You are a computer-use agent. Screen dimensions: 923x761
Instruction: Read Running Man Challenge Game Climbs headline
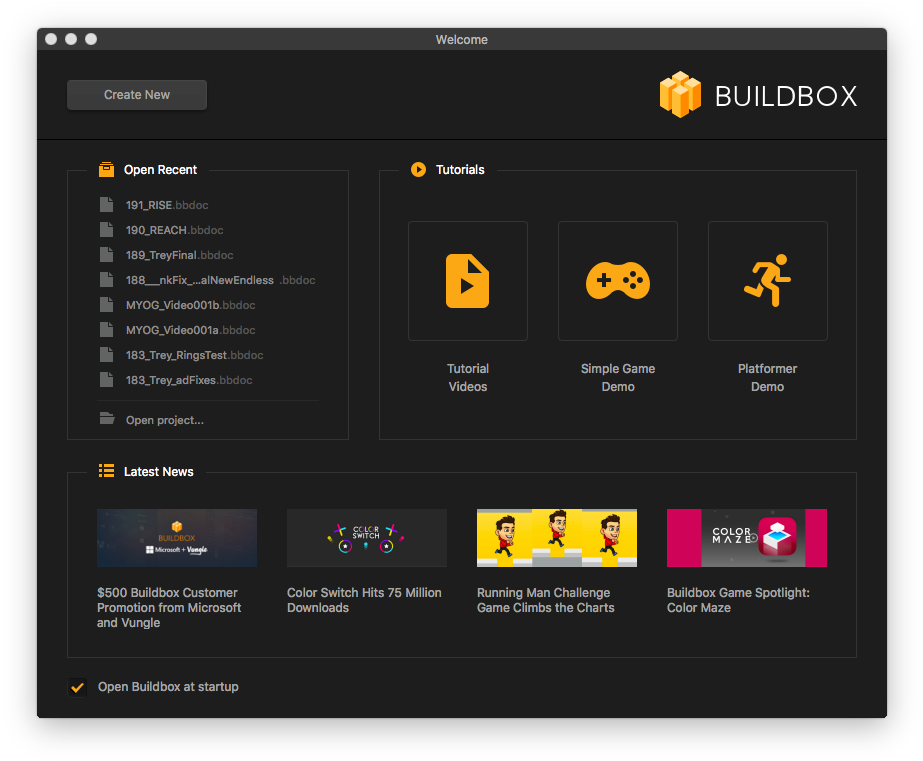point(546,600)
